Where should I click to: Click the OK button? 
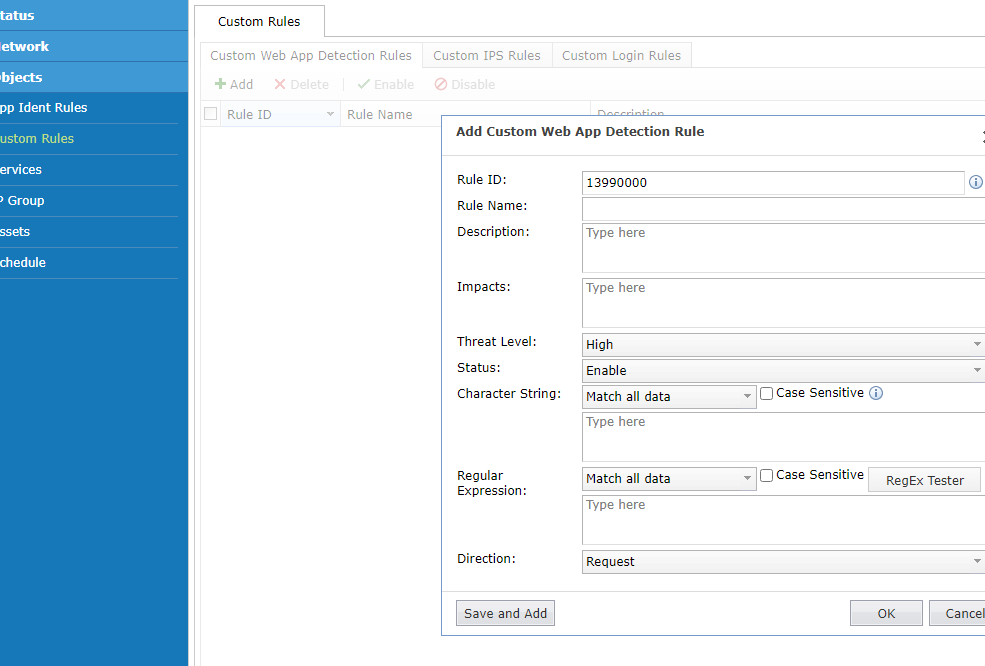point(886,613)
